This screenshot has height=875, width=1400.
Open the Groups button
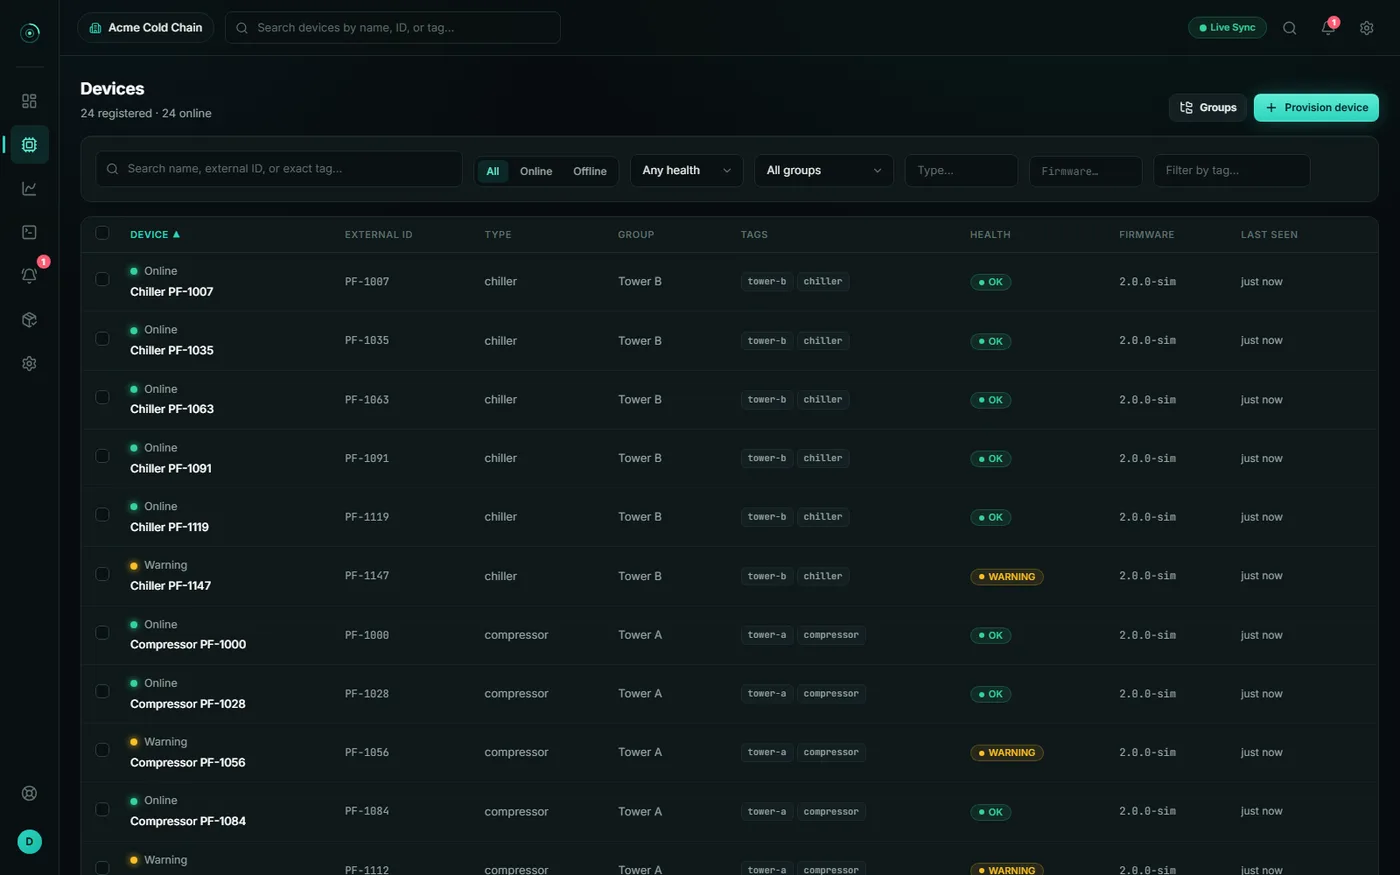1208,107
